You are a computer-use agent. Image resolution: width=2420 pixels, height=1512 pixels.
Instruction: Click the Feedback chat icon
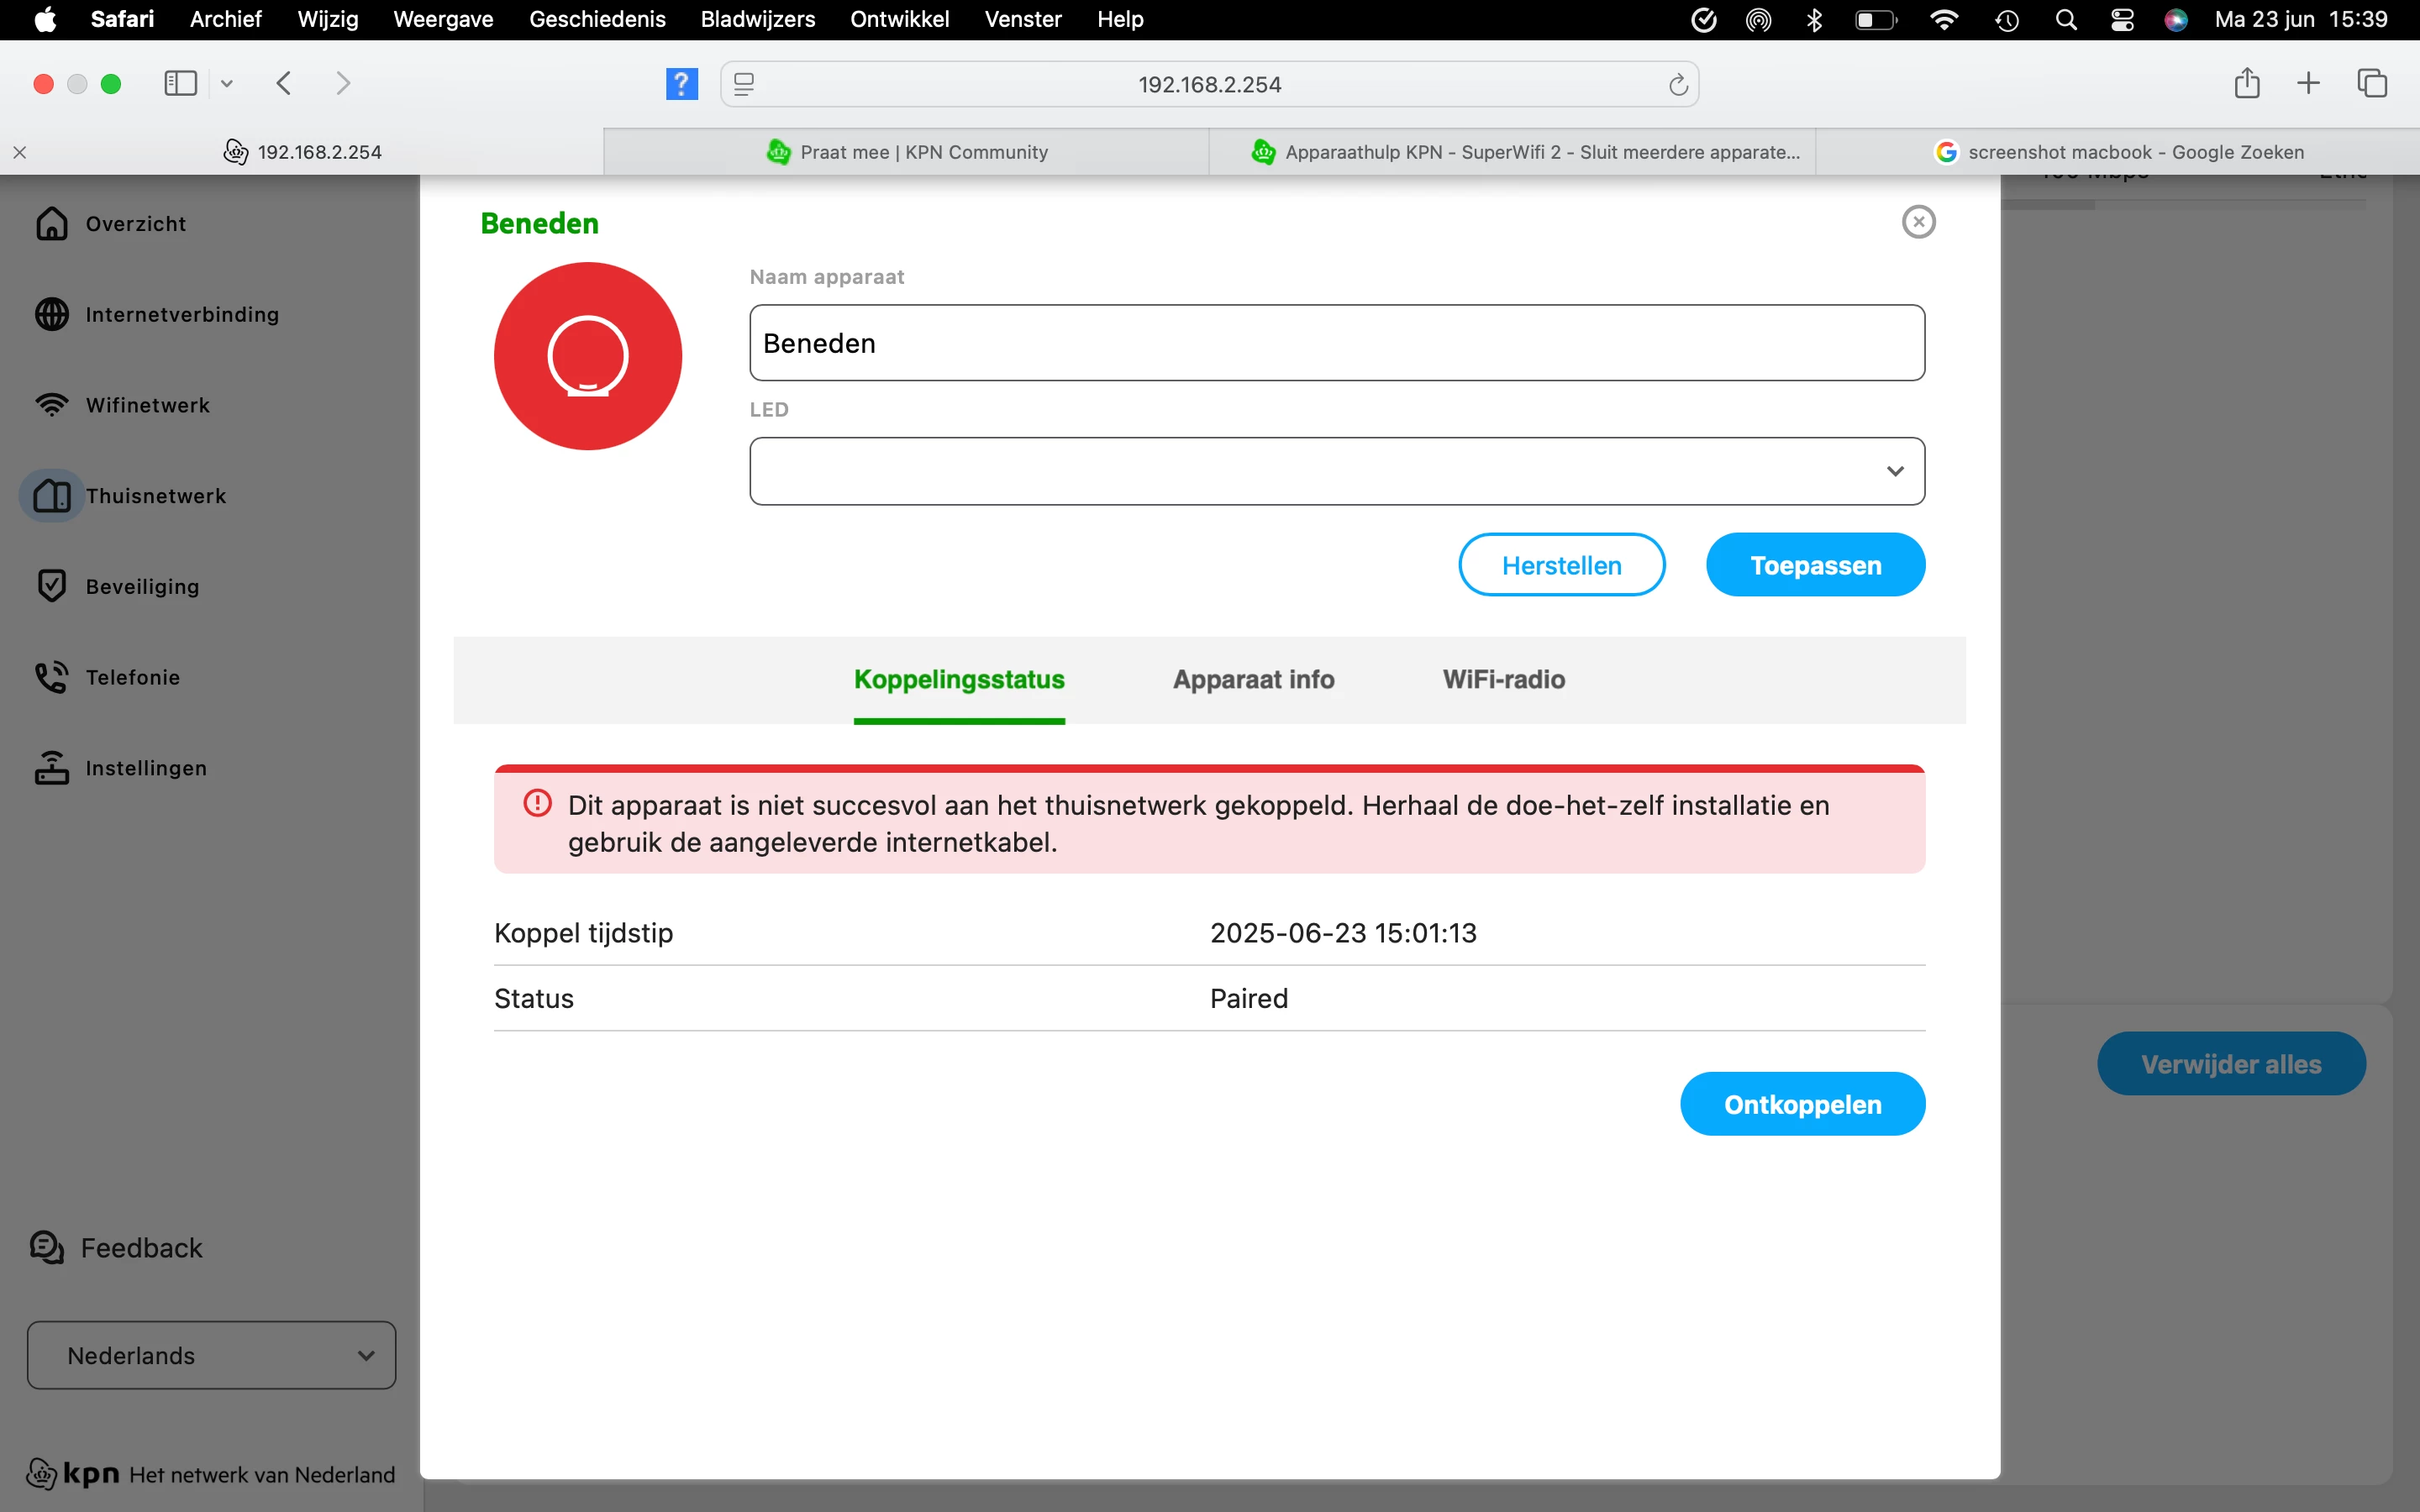(x=47, y=1247)
